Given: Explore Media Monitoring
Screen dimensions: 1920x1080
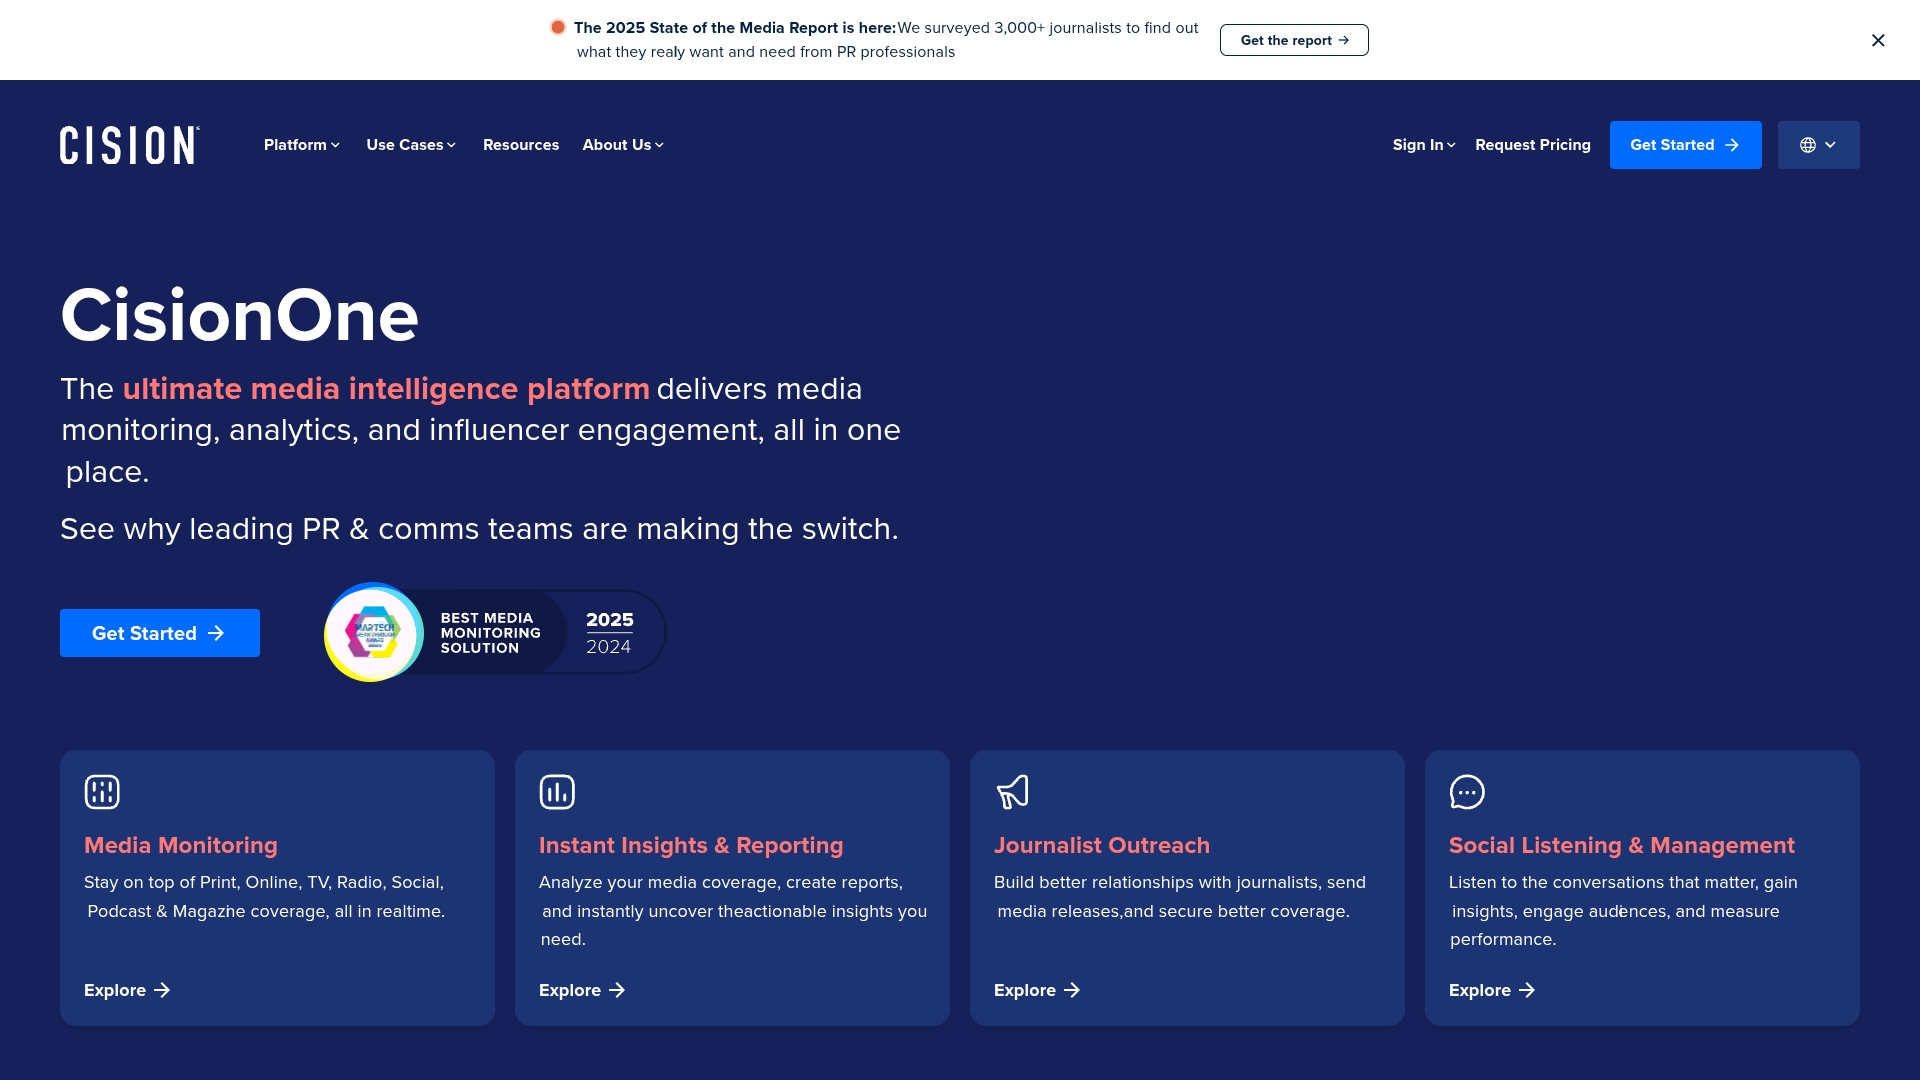Looking at the screenshot, I should [127, 990].
